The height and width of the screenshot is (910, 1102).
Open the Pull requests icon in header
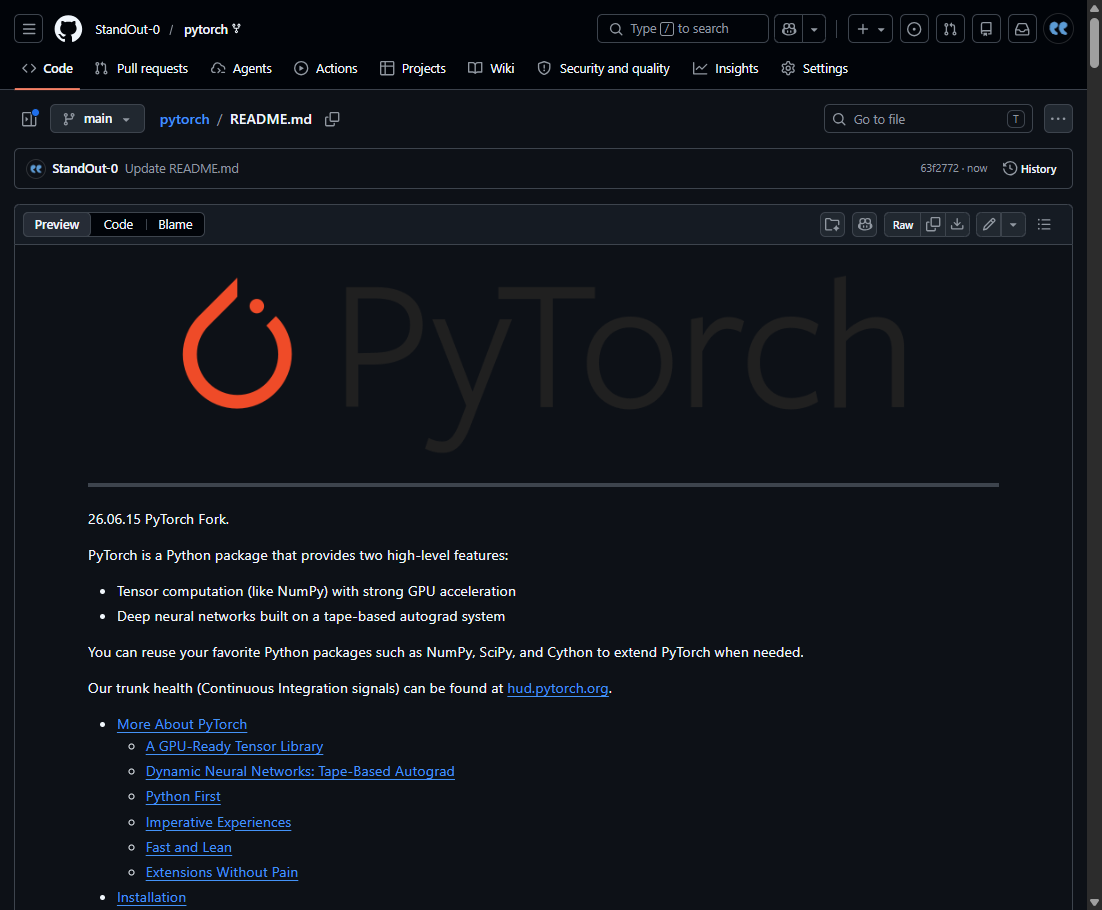[950, 29]
